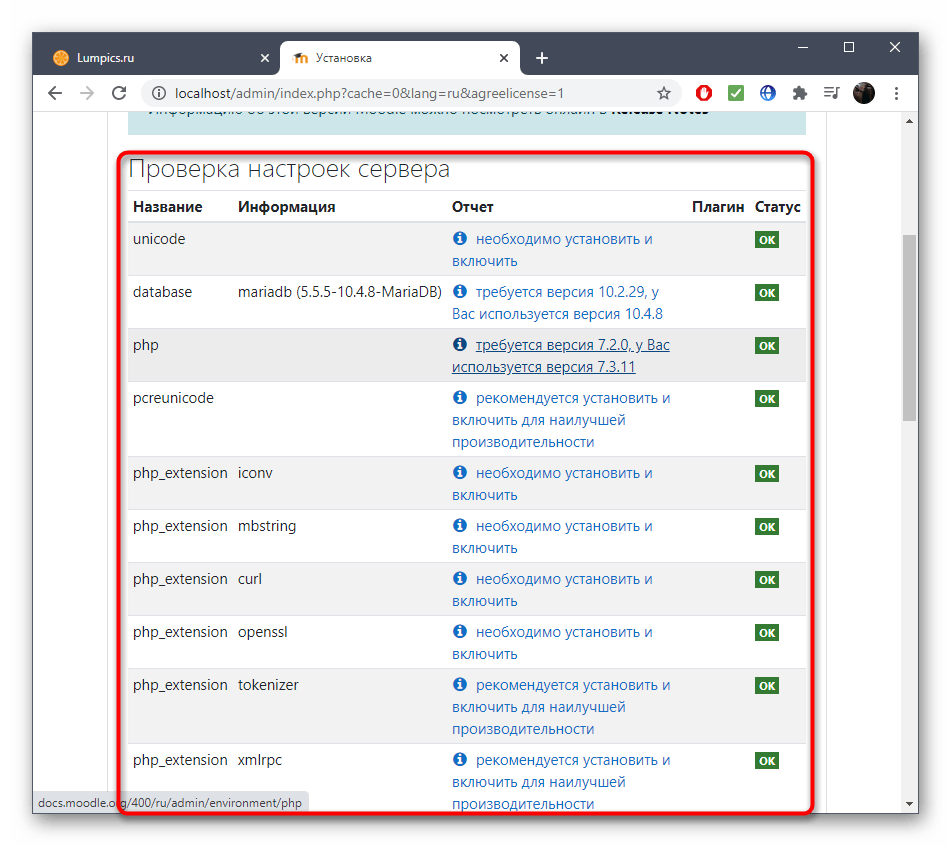Open the Chrome profile avatar
This screenshot has height=846, width=951.
[x=864, y=93]
